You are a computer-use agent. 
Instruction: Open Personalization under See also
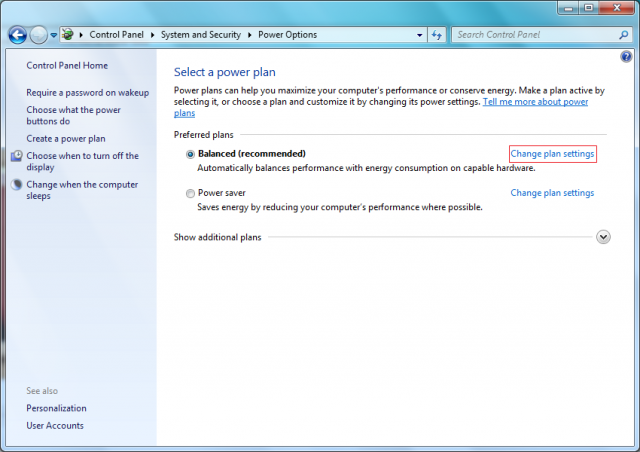point(56,408)
